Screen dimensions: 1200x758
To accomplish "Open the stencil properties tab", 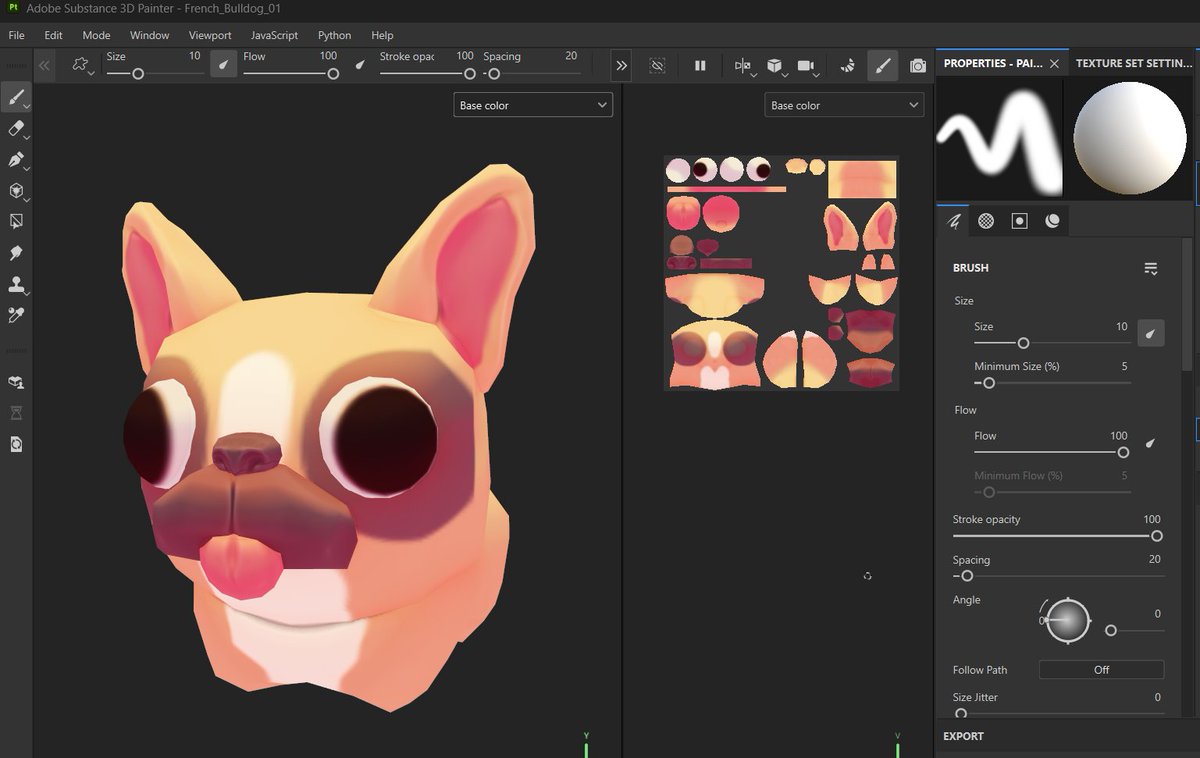I will [1019, 221].
